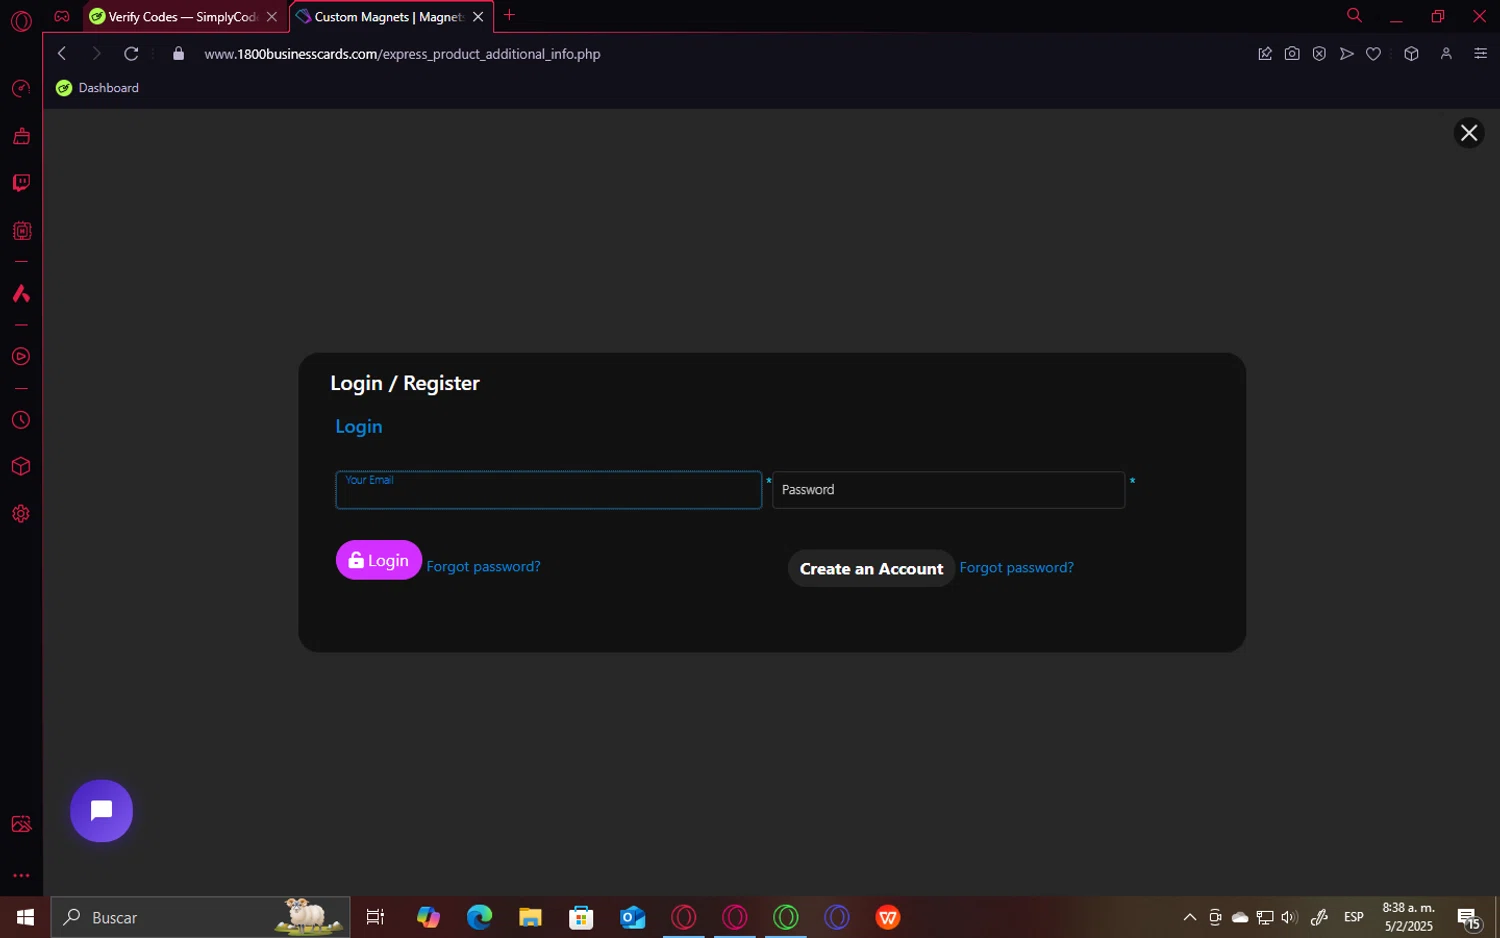Viewport: 1500px width, 938px height.
Task: Click the ad blocker shield icon
Action: tap(1319, 54)
